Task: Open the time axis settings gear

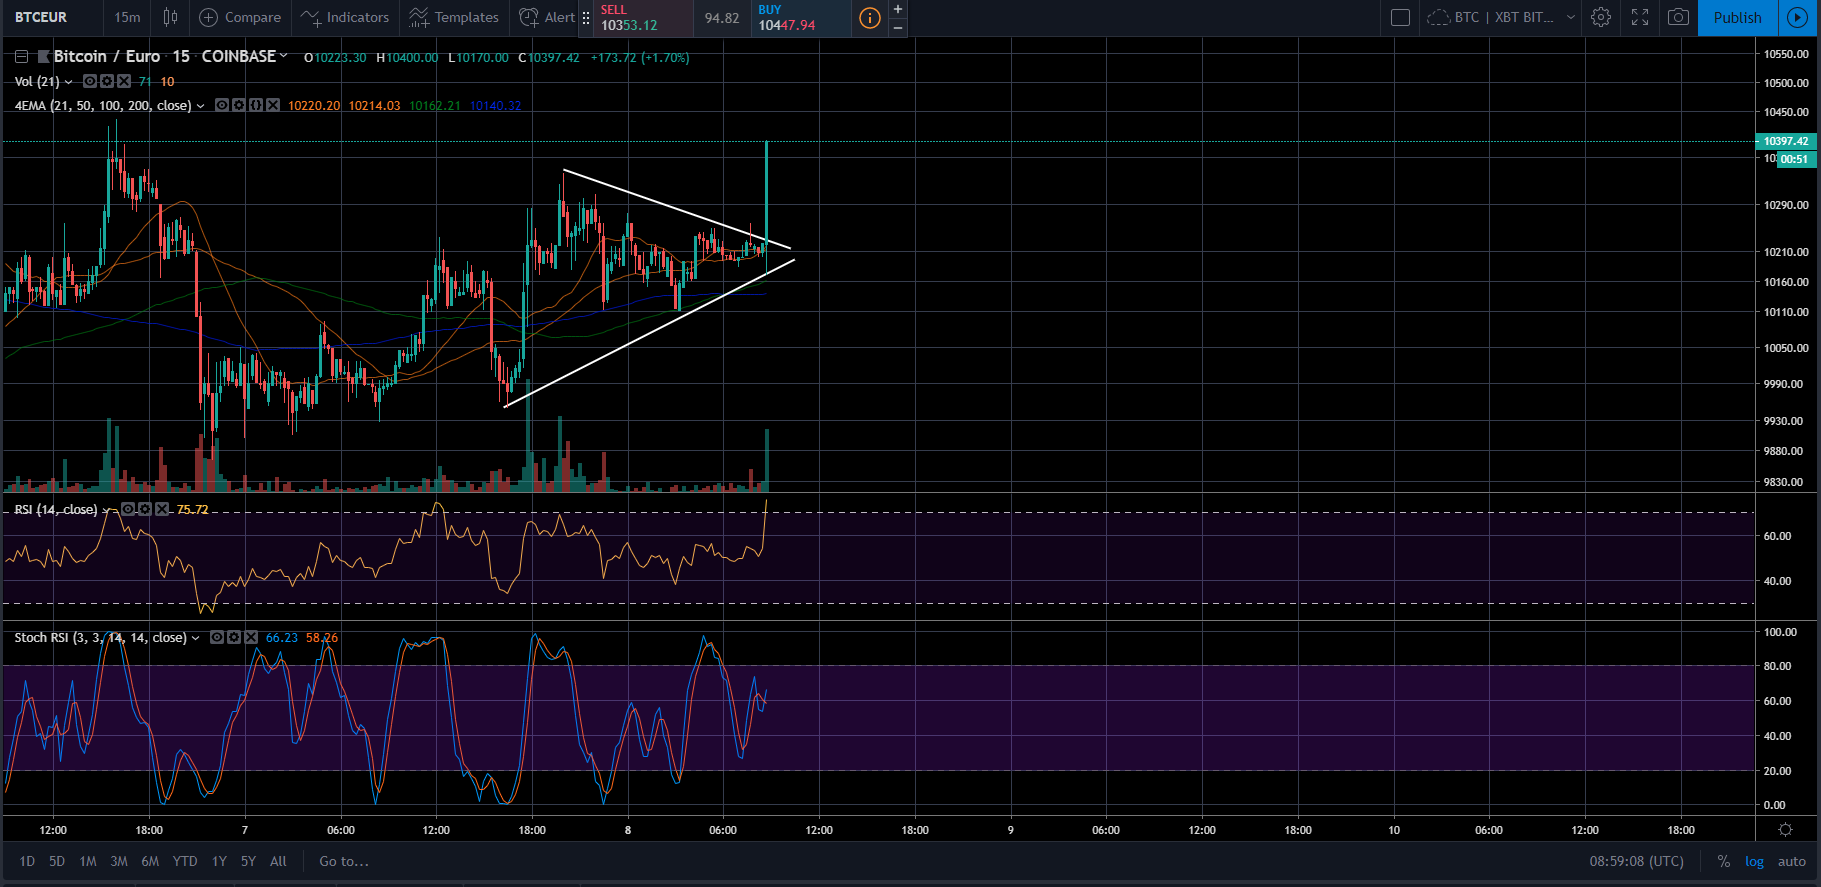Action: click(1785, 830)
